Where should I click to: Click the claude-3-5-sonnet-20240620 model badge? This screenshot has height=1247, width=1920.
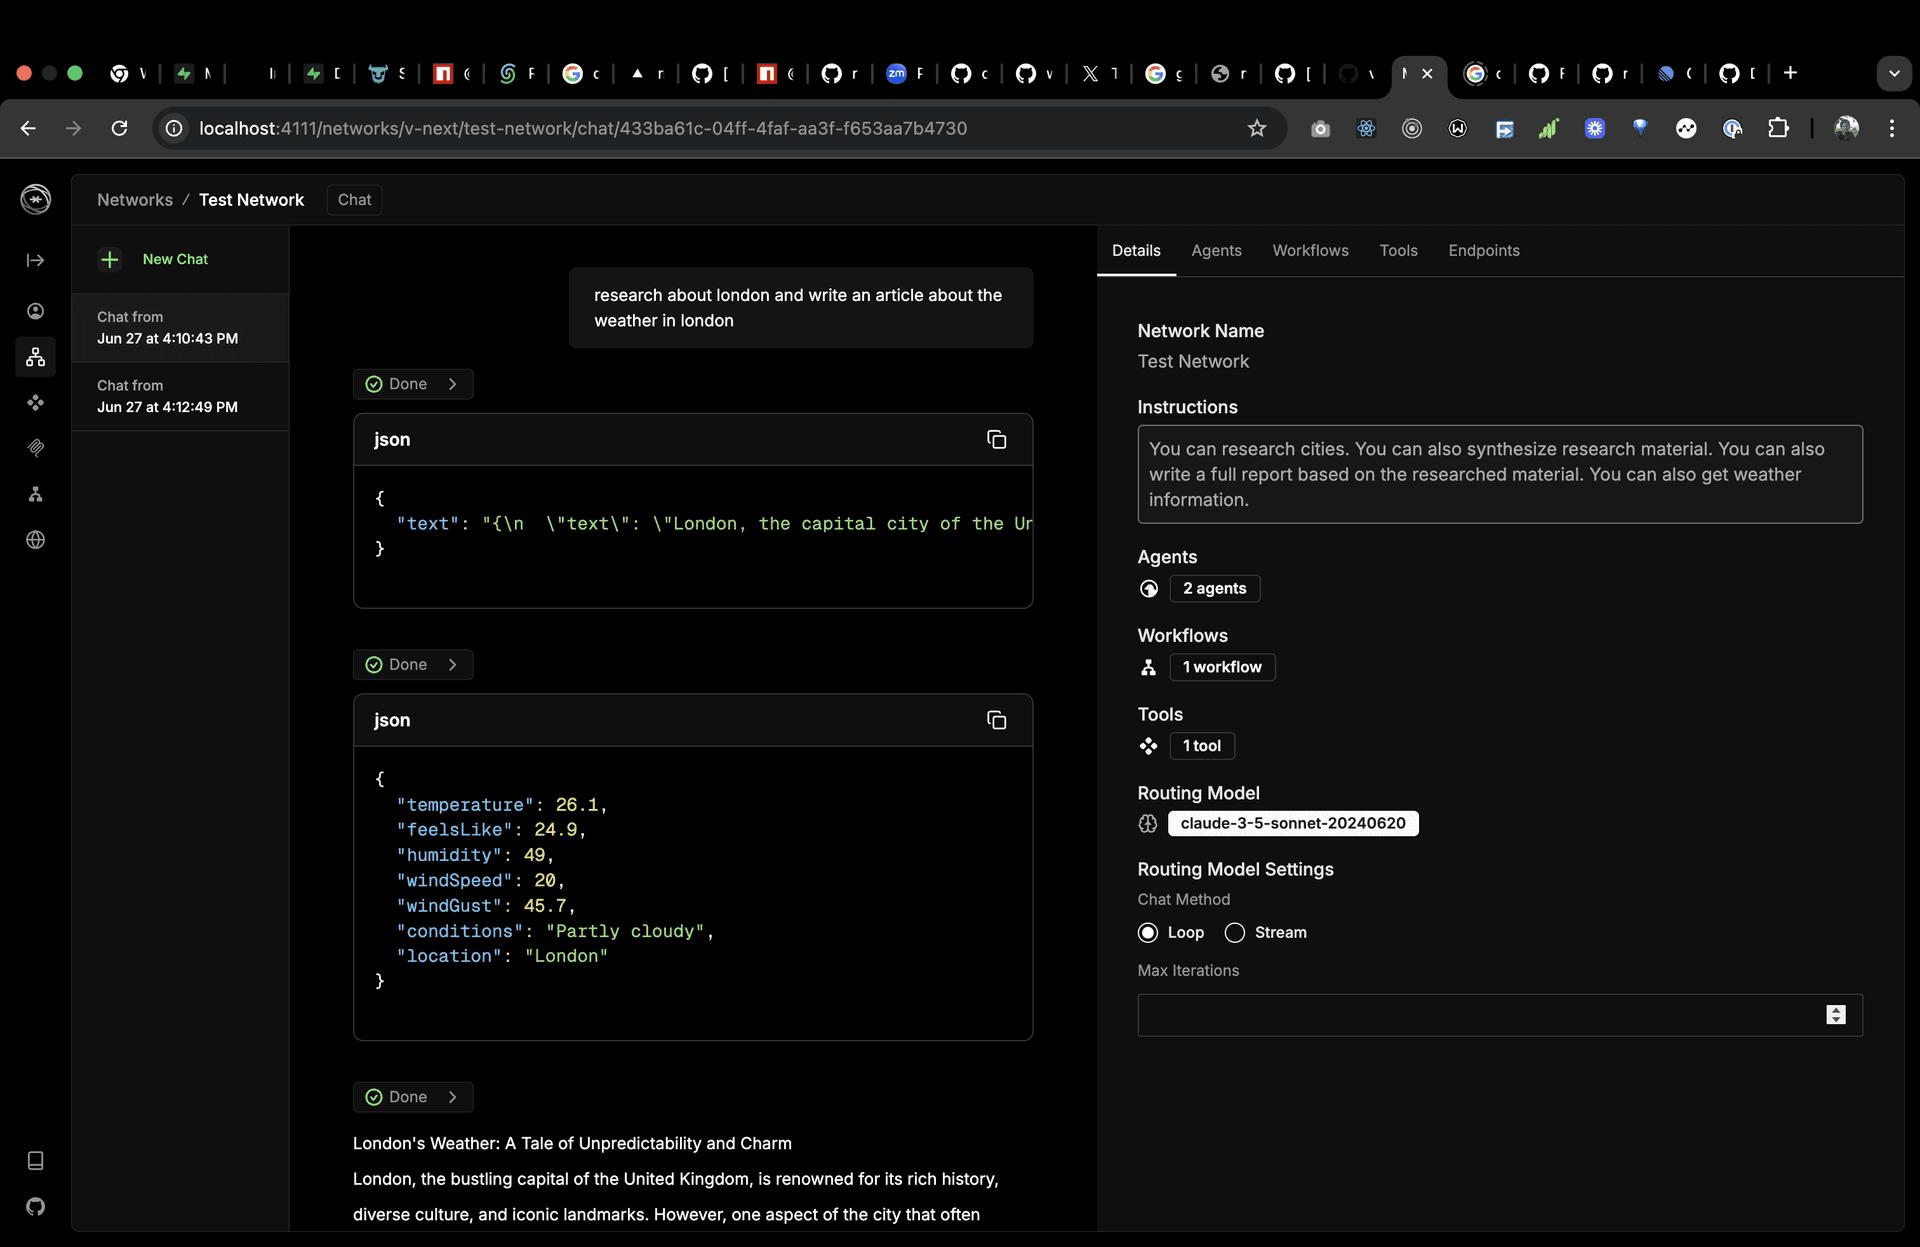point(1293,823)
